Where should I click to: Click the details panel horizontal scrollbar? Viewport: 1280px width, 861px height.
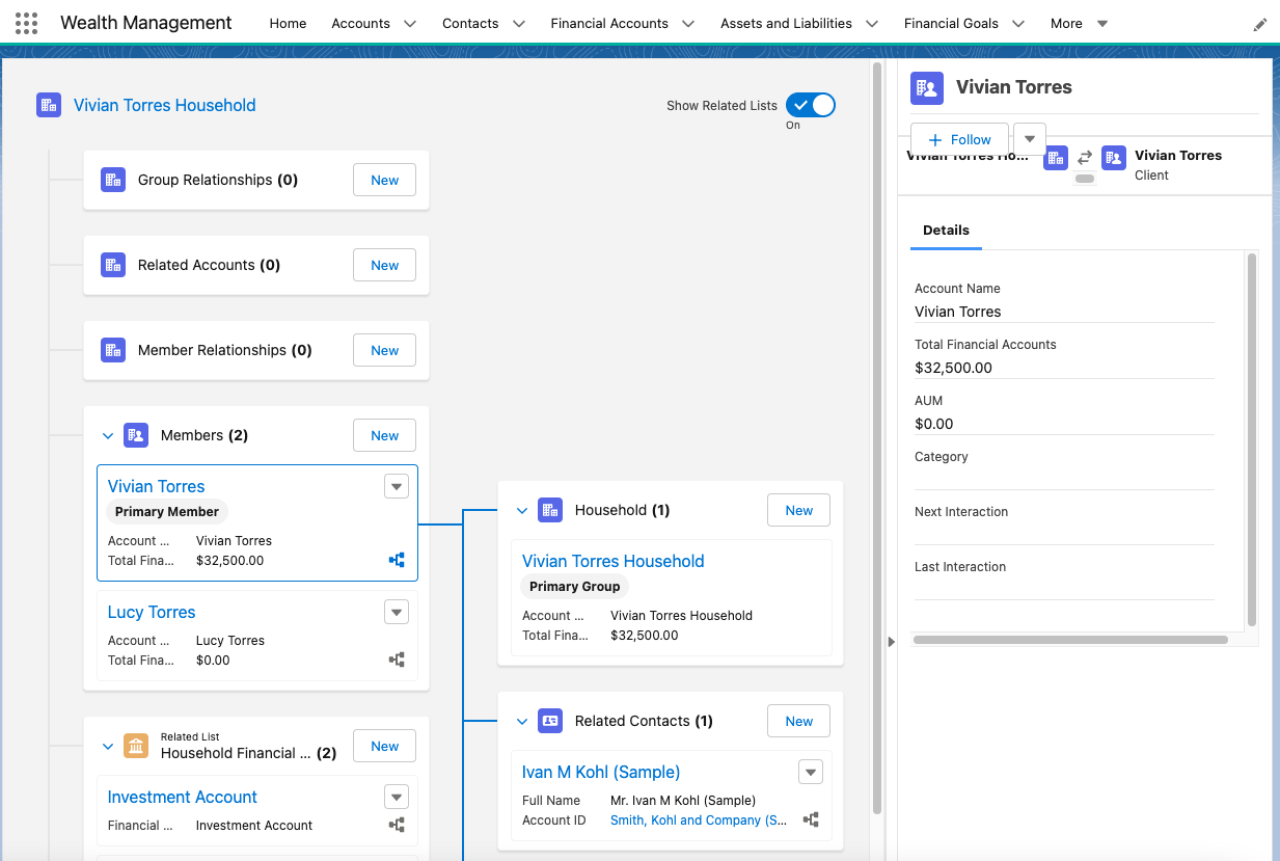(x=1070, y=640)
